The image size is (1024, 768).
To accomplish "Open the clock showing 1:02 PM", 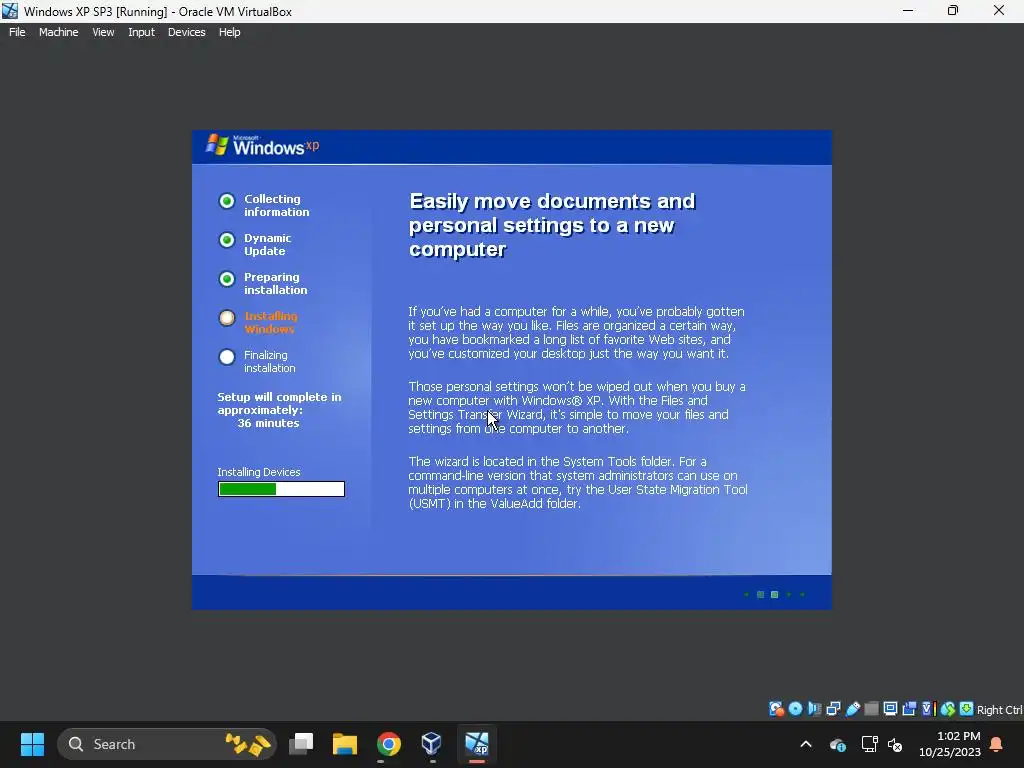I will (950, 744).
